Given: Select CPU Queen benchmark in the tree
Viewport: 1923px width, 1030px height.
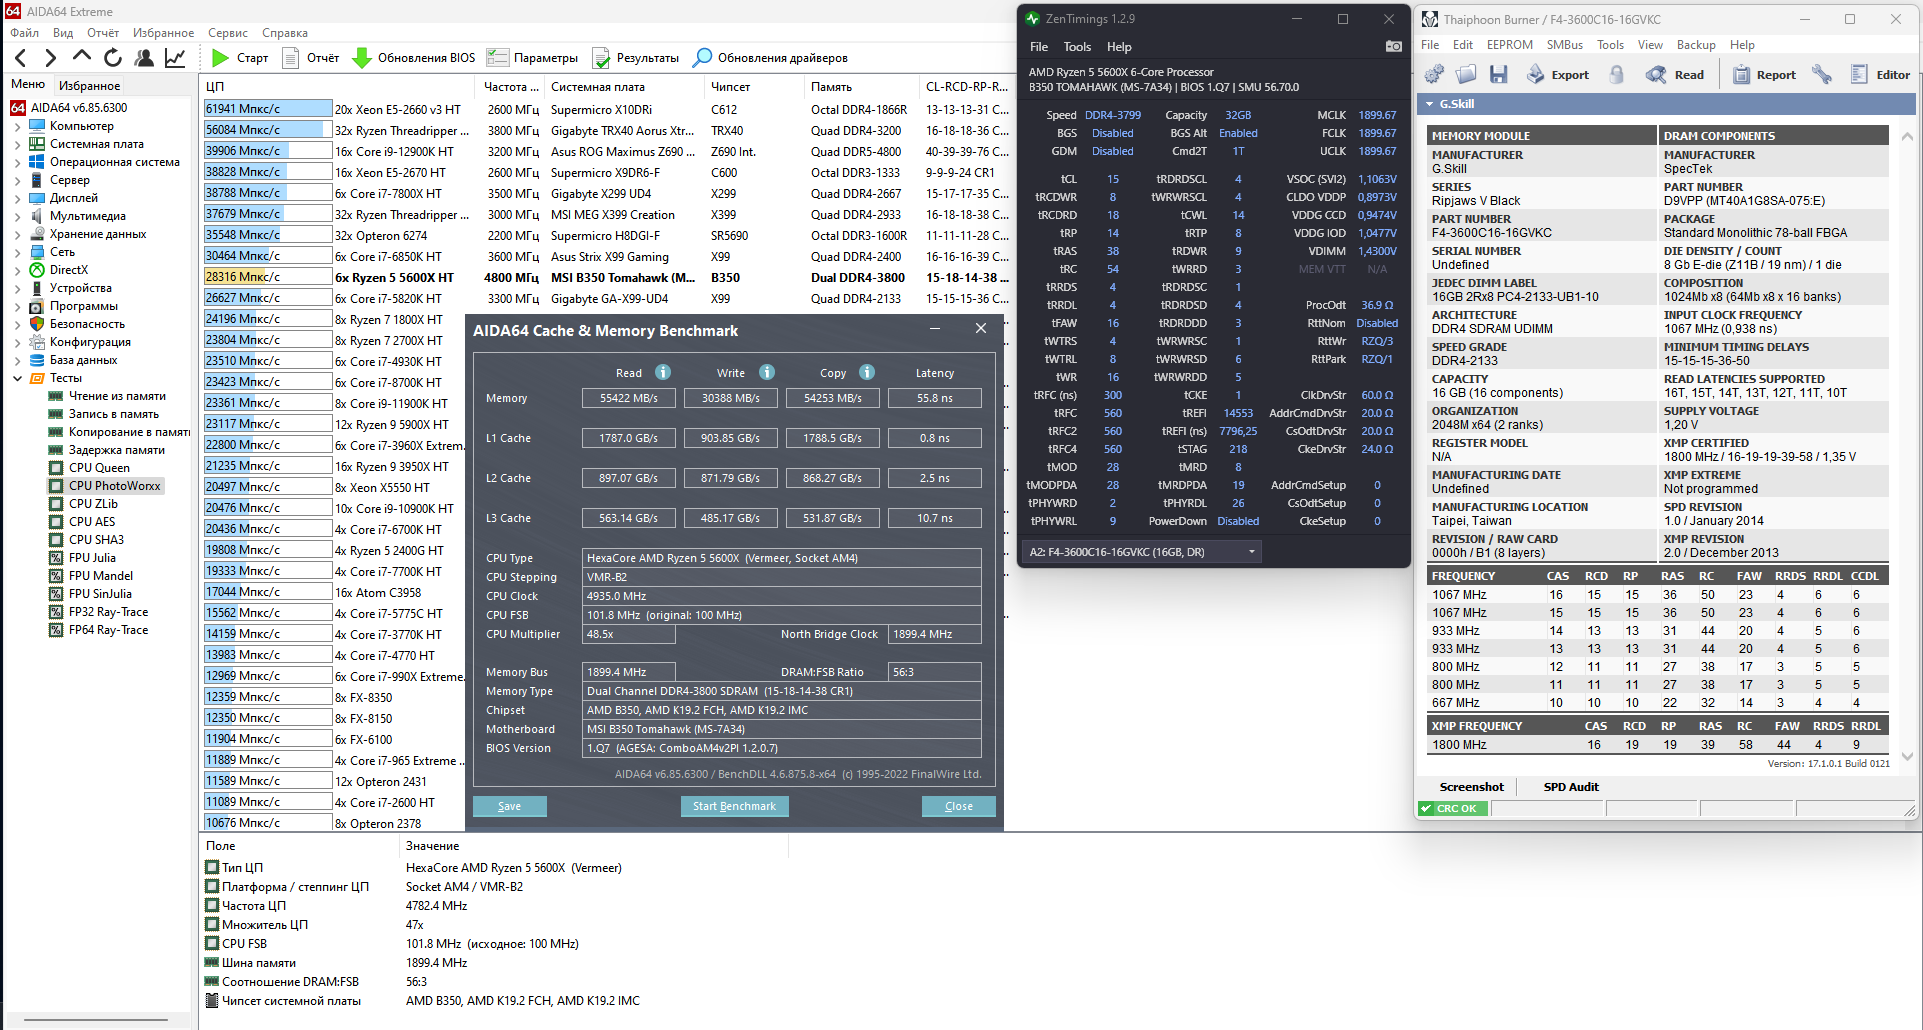Looking at the screenshot, I should click(x=99, y=468).
